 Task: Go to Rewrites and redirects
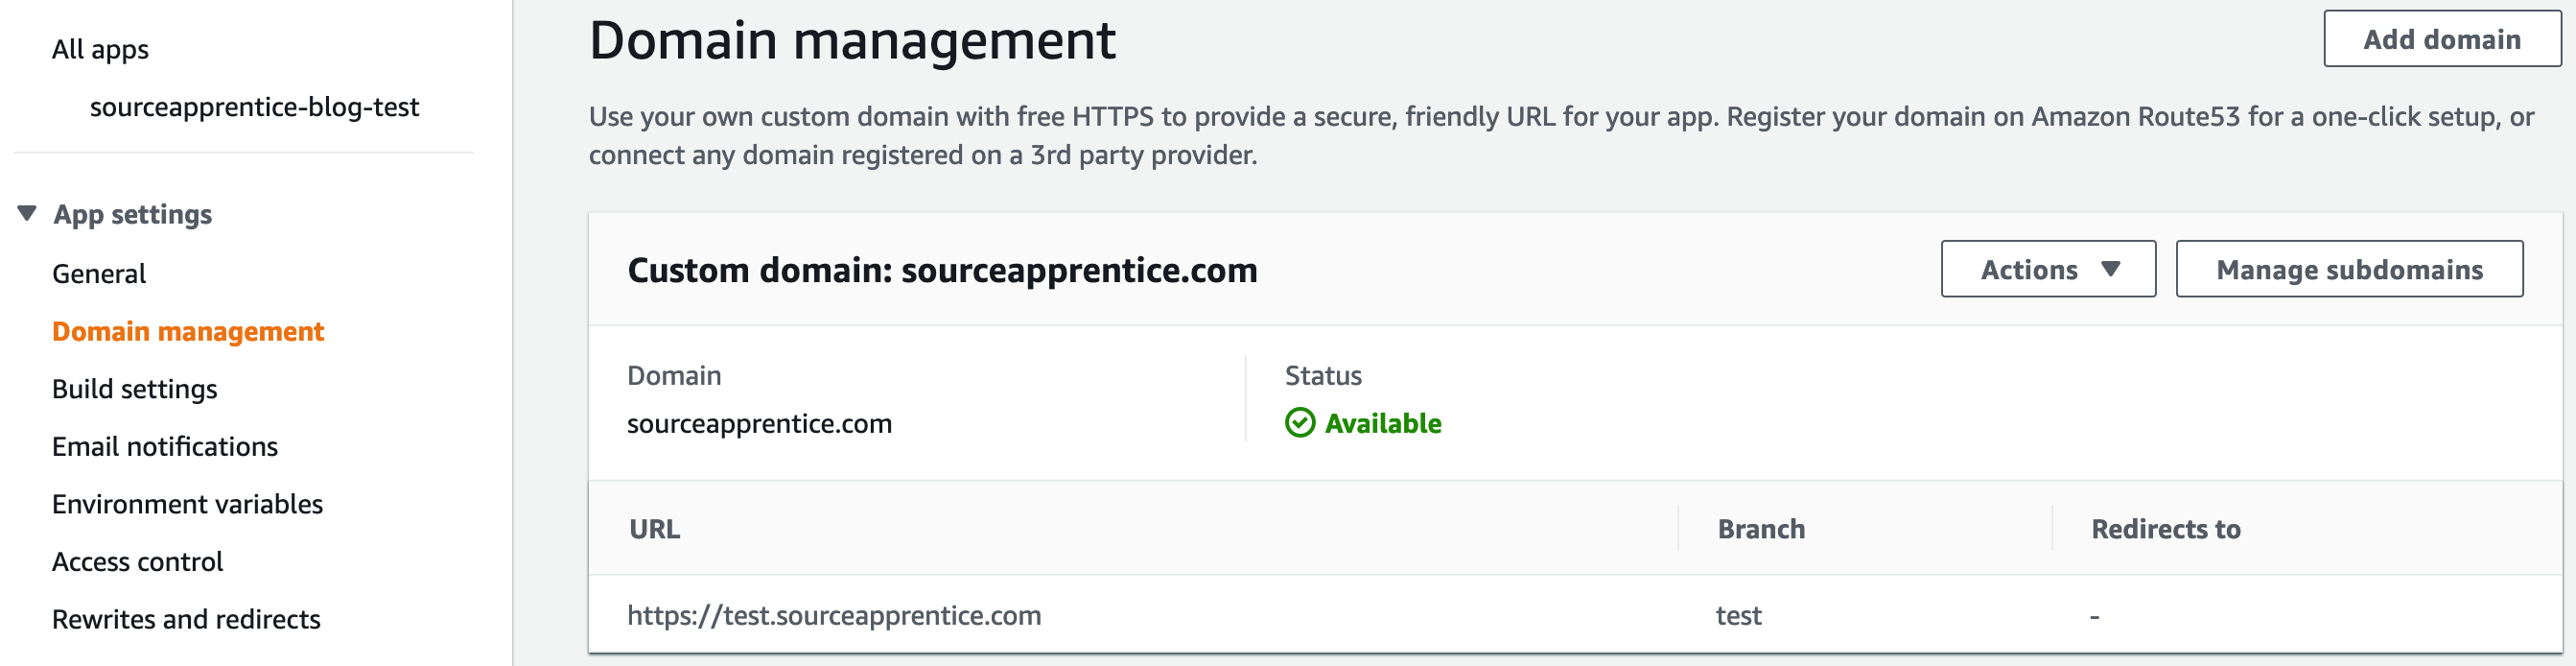[x=186, y=619]
